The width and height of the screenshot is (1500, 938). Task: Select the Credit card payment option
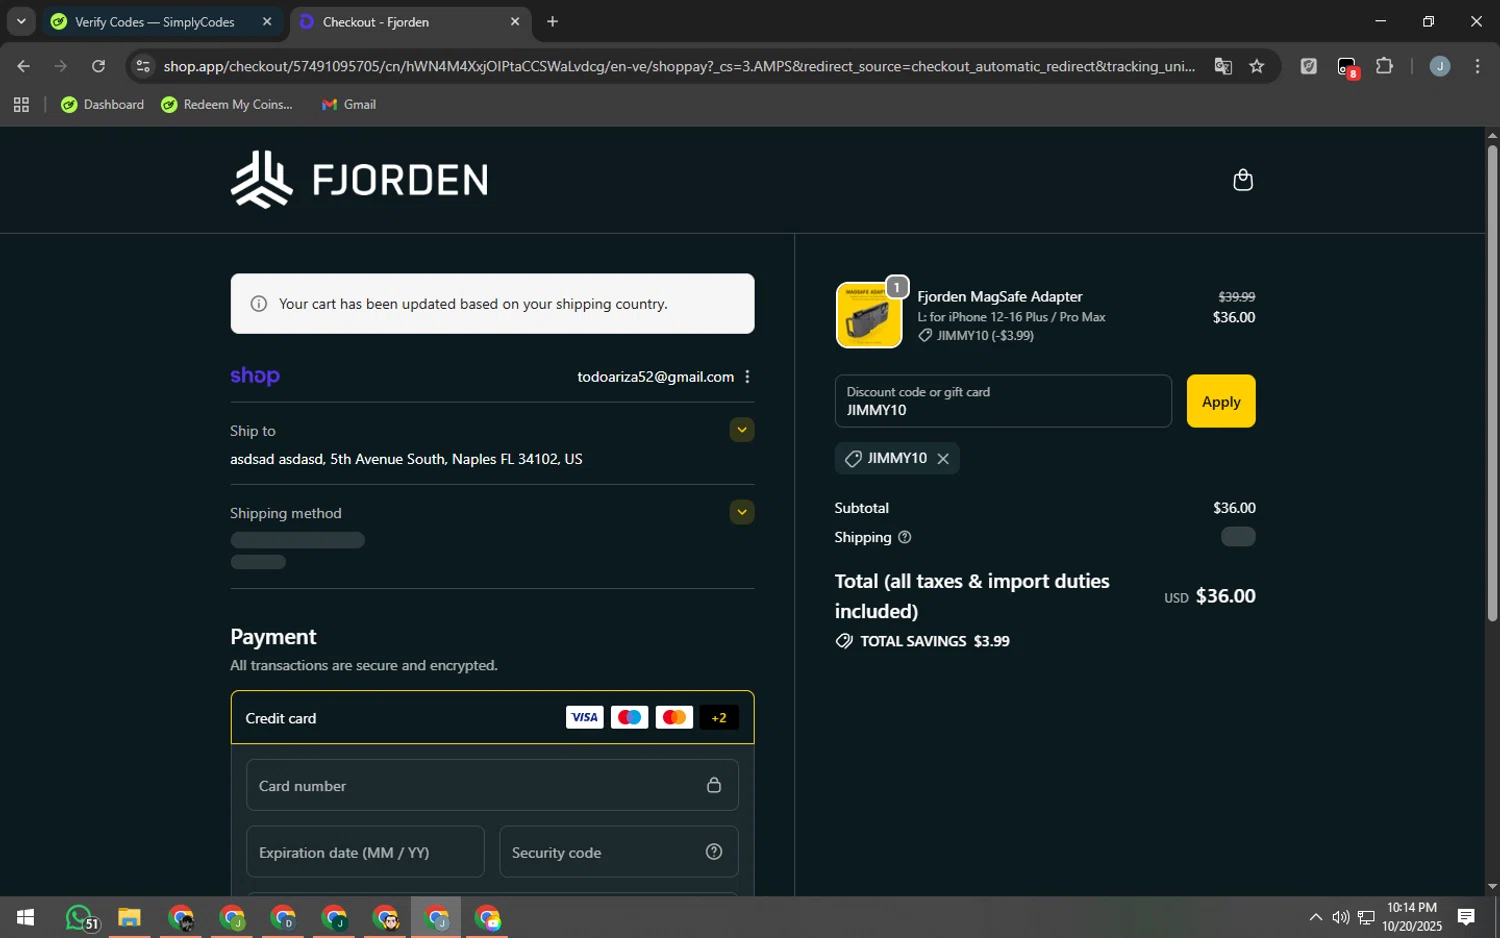(x=492, y=717)
